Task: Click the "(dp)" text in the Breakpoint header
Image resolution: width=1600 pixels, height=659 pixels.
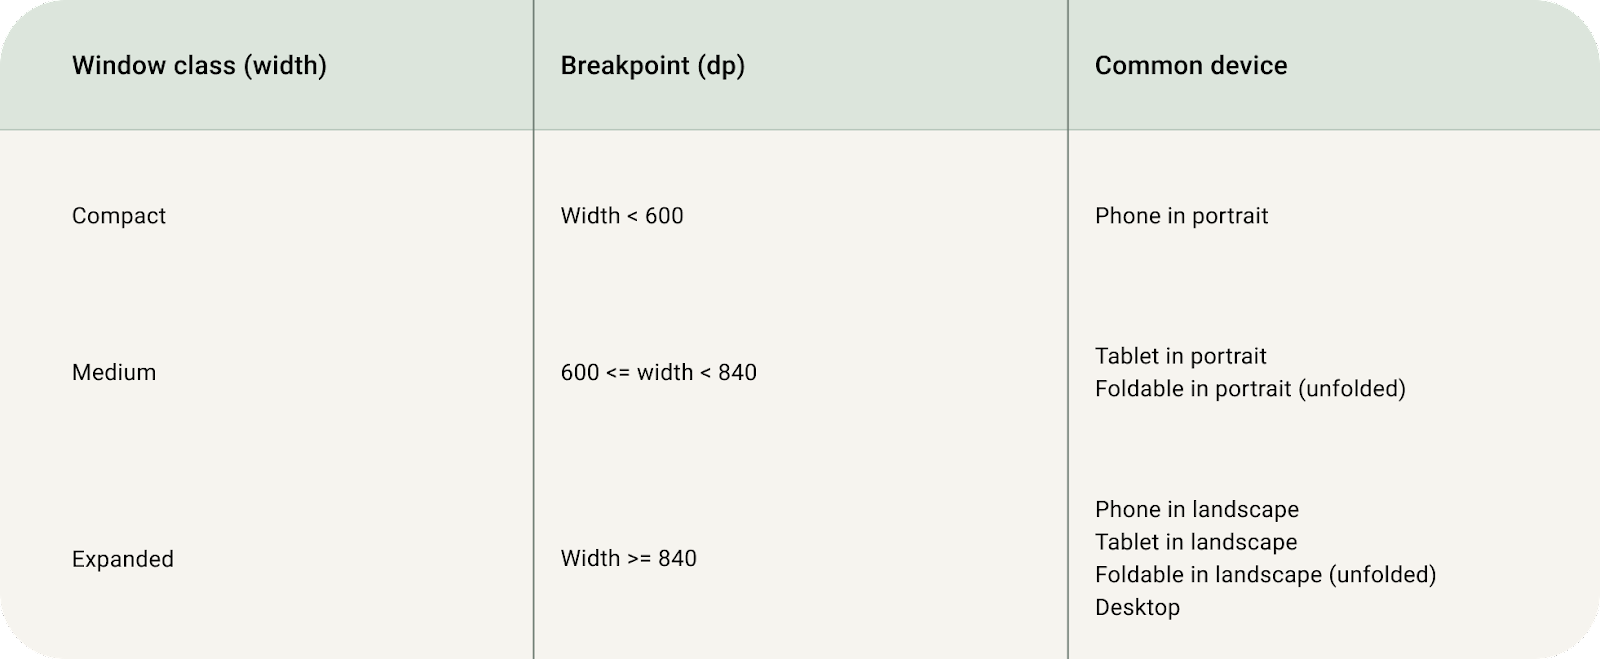Action: (x=721, y=66)
